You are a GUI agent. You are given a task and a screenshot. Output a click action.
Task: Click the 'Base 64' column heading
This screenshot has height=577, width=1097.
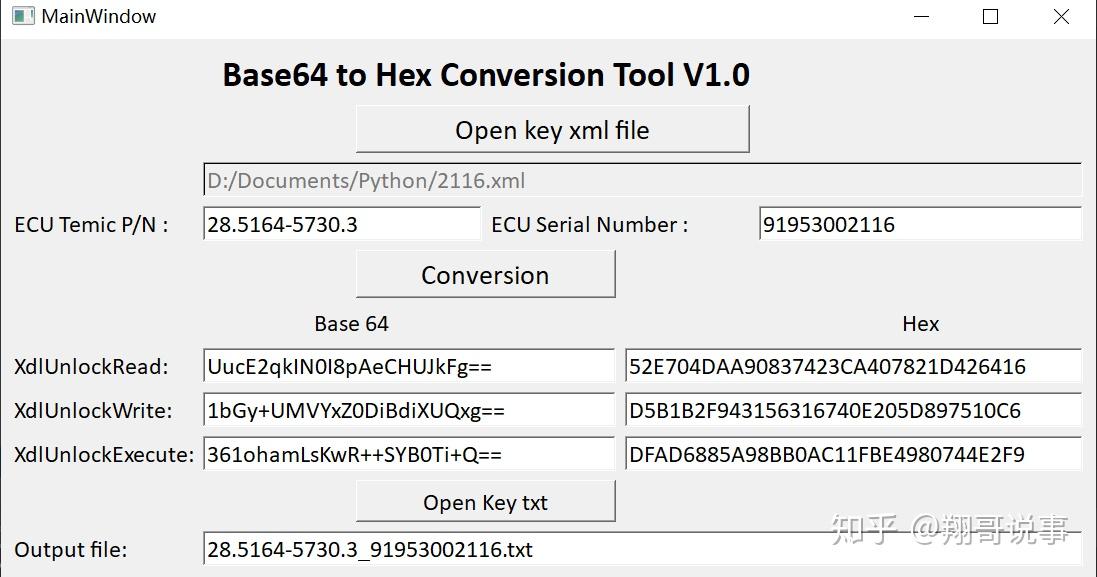(x=351, y=324)
